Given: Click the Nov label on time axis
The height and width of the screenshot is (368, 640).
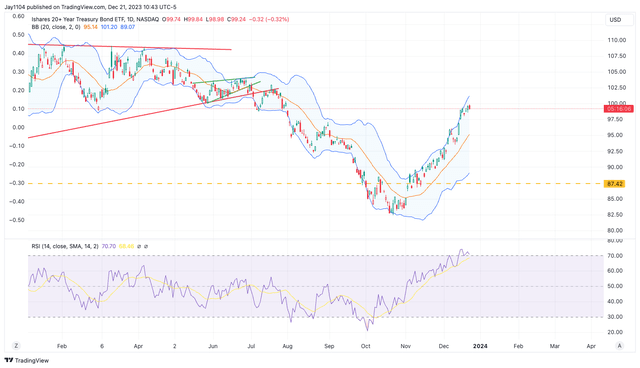Looking at the screenshot, I should coord(405,346).
